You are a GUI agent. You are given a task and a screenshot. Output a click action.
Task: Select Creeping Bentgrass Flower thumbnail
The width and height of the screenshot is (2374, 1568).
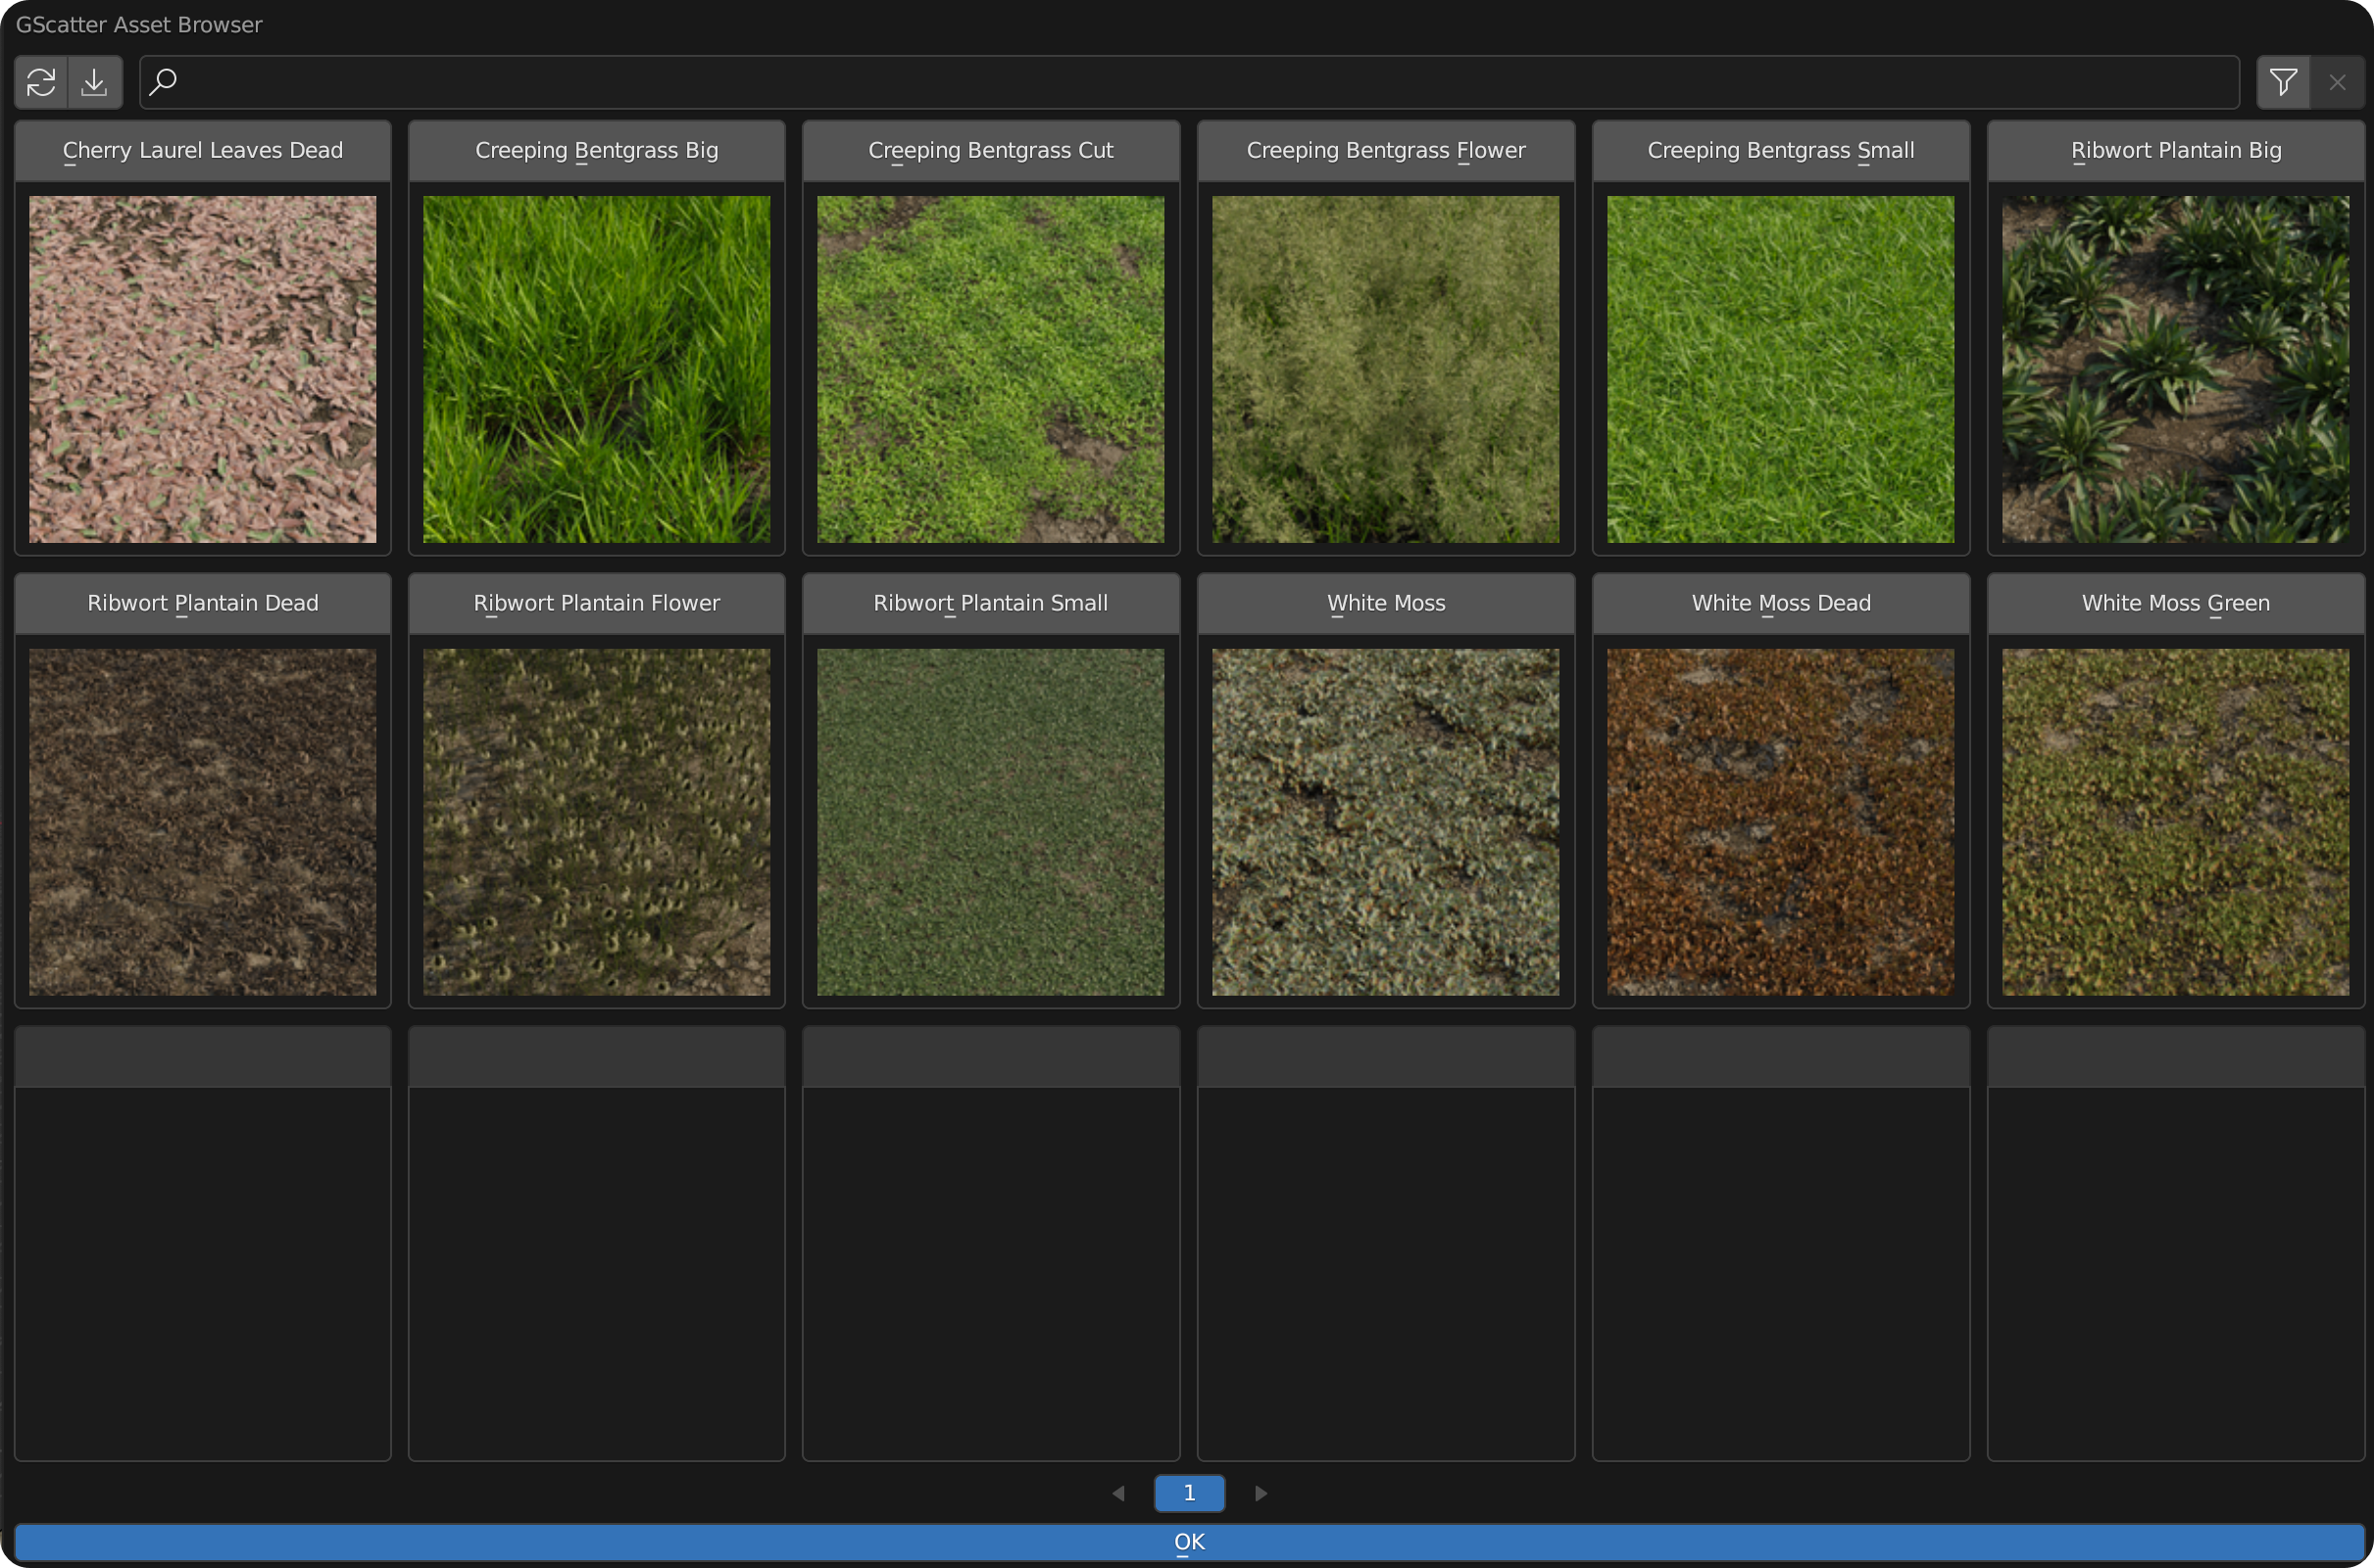(1385, 369)
